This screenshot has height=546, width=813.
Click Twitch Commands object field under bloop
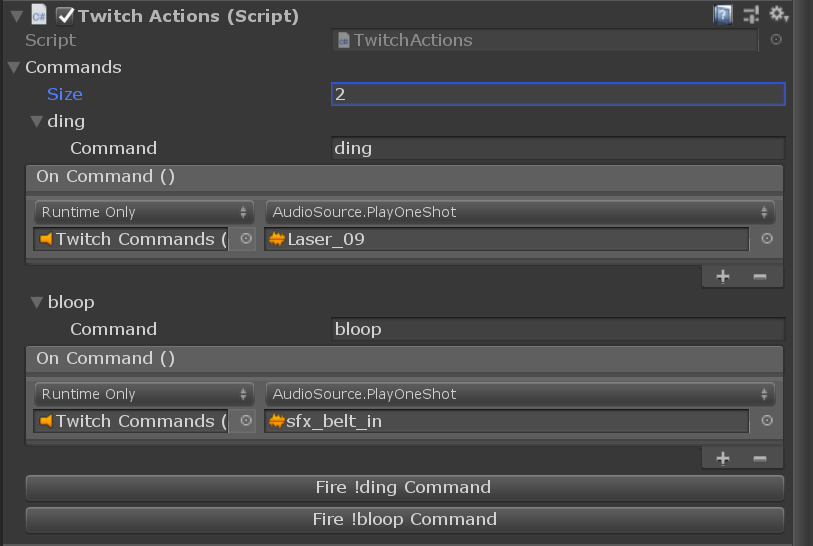click(x=131, y=421)
